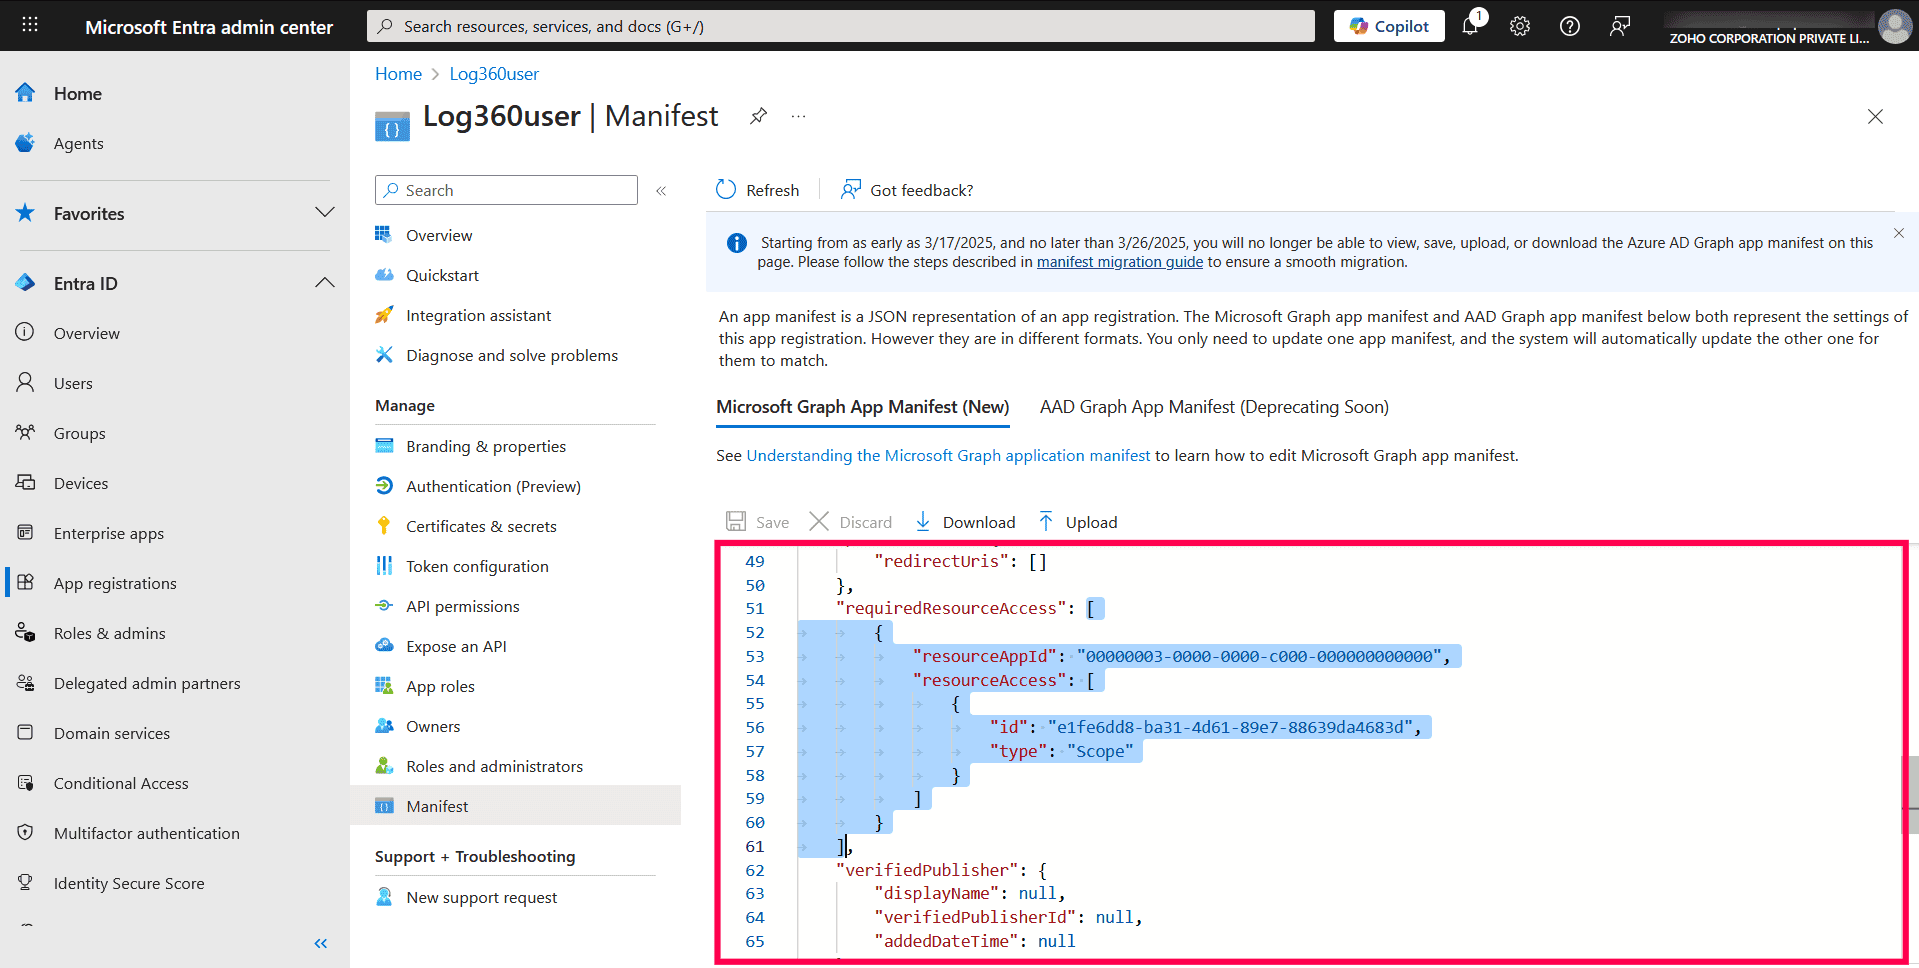Dismiss the migration notice banner
The width and height of the screenshot is (1919, 968).
tap(1897, 232)
